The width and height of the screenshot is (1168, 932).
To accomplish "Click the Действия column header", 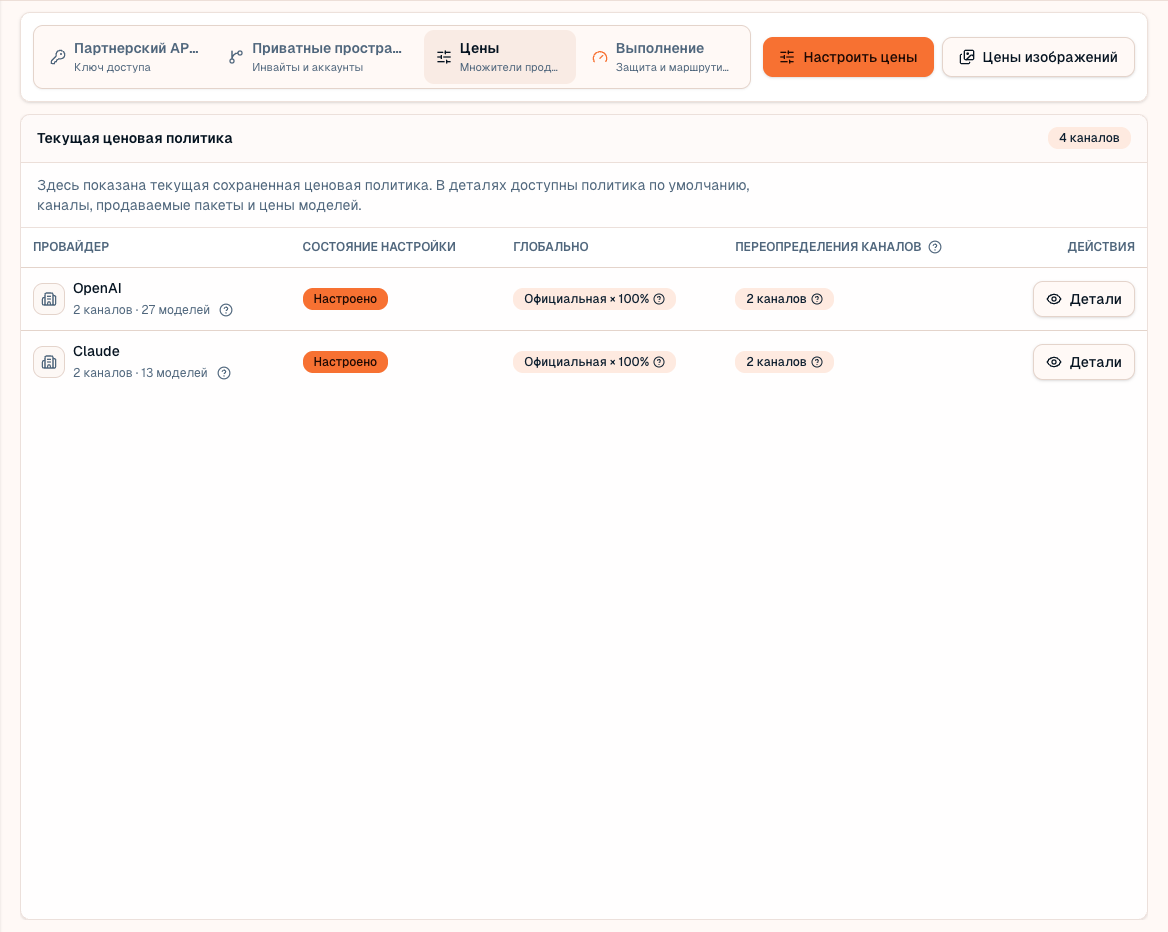I will coord(1101,247).
